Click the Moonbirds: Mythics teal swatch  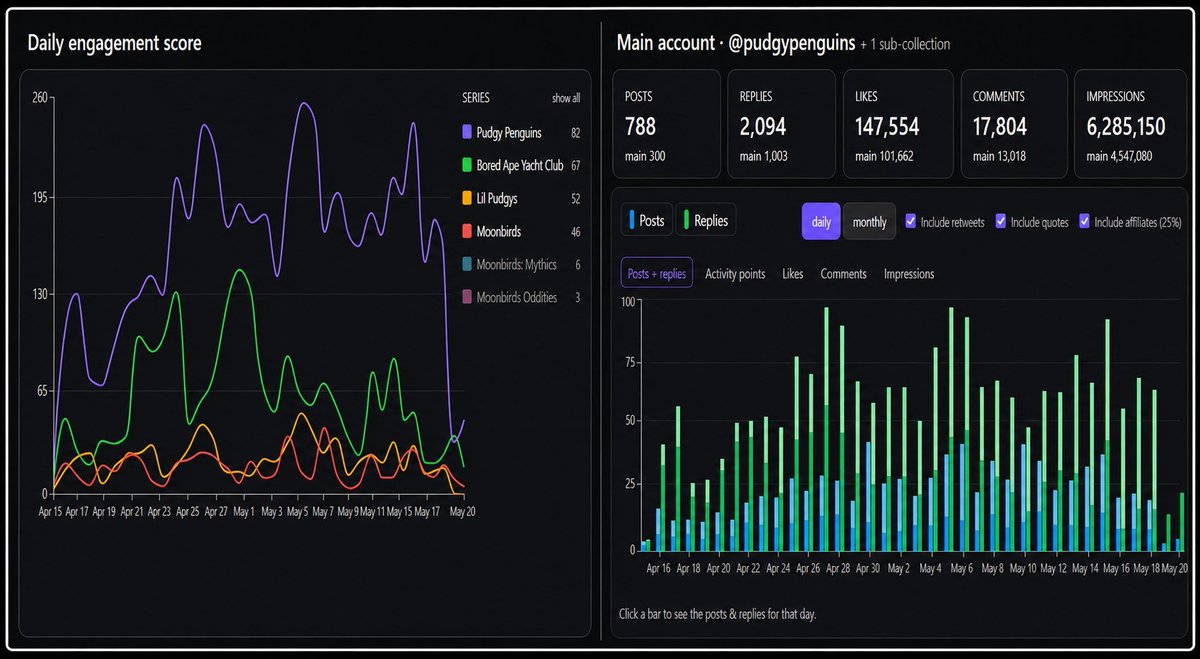[x=467, y=264]
